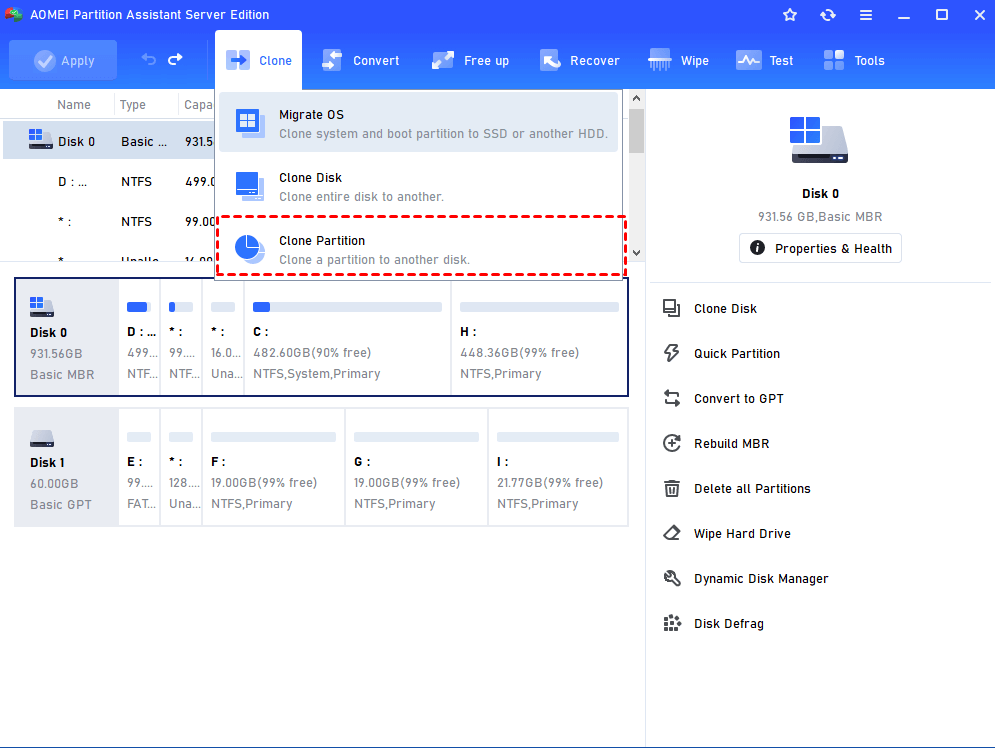Open the Convert menu
The image size is (995, 748).
(x=360, y=60)
